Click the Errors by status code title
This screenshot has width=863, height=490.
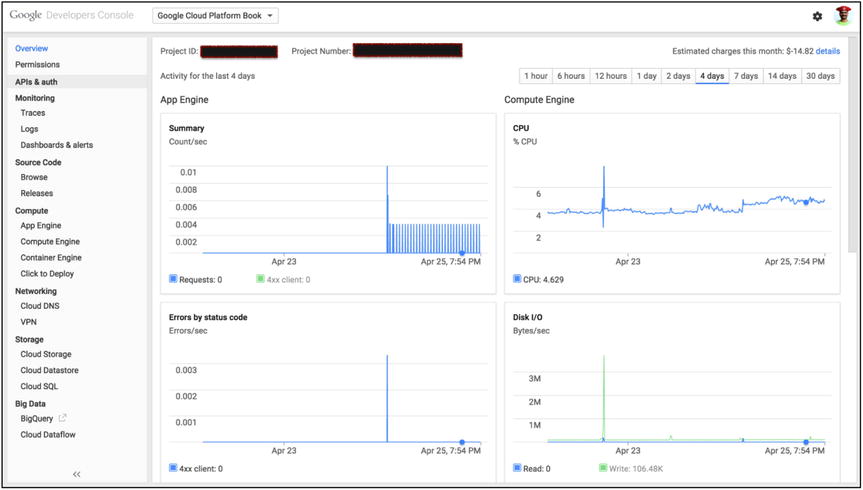[208, 318]
